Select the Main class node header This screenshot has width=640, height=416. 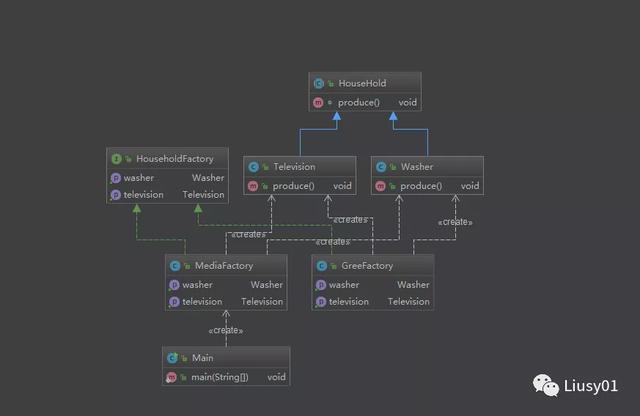[x=226, y=357]
